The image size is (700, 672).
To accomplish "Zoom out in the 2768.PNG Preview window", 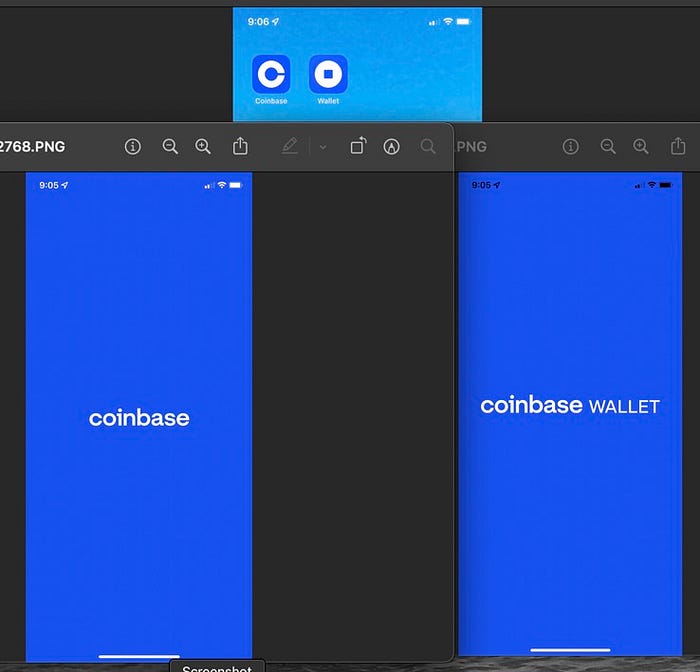I will (170, 146).
